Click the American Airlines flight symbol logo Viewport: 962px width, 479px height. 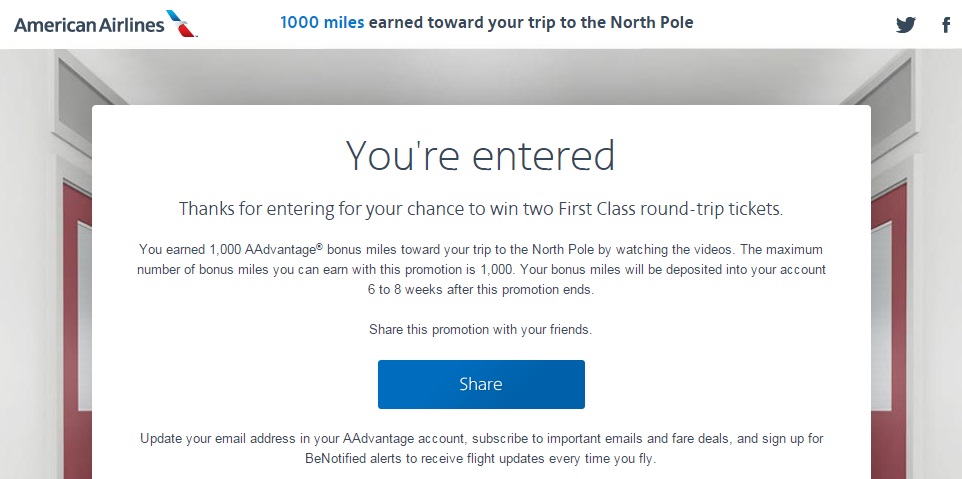tap(182, 24)
